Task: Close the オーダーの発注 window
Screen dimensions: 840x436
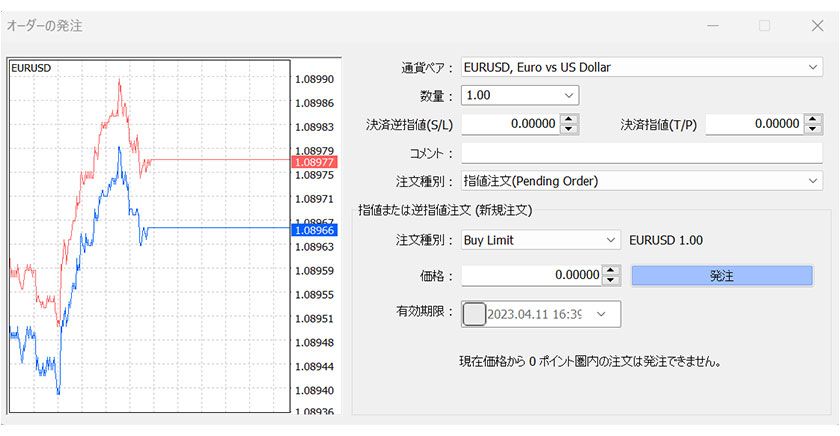Action: [x=818, y=26]
